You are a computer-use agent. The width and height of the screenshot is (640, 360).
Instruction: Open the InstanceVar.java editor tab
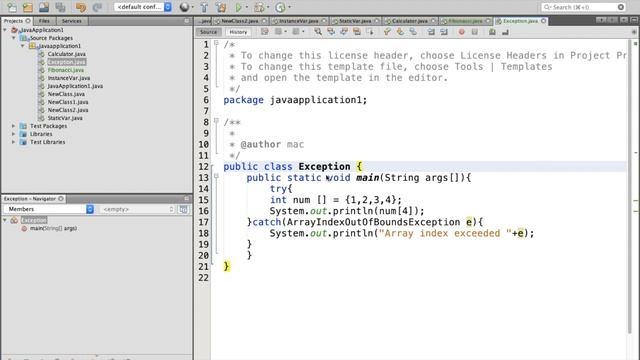(298, 21)
